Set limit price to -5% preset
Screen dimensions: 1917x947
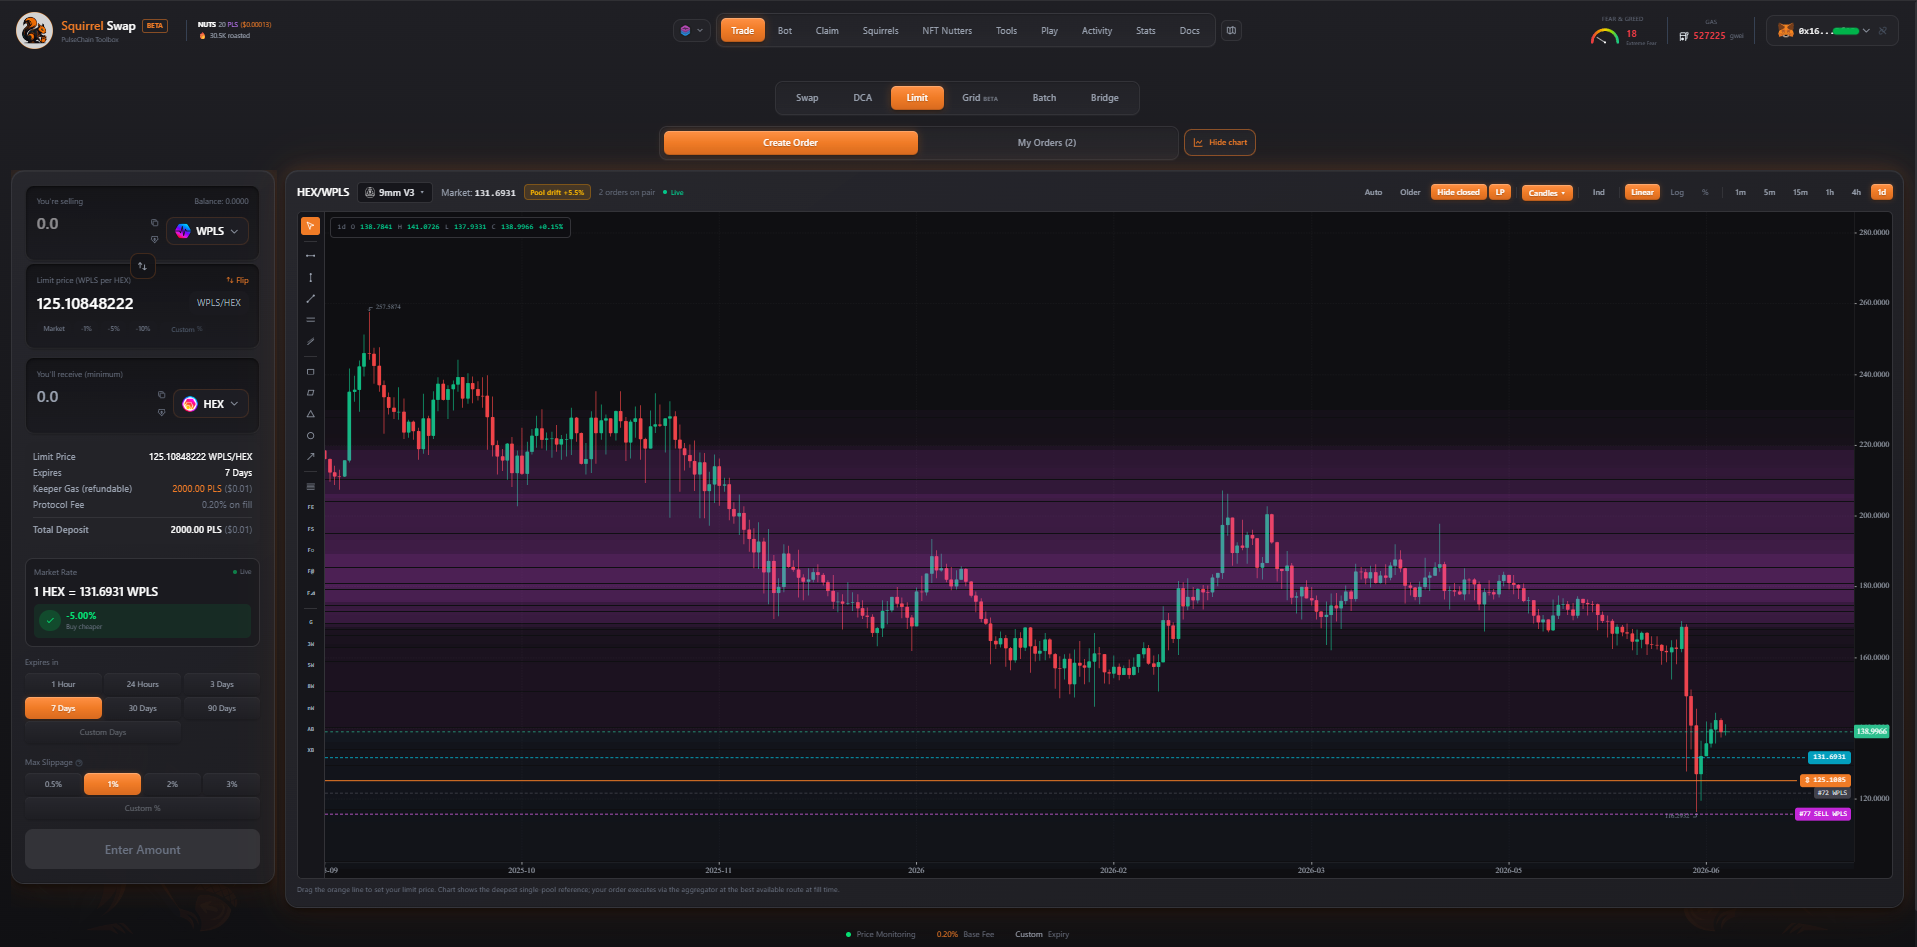(x=114, y=329)
